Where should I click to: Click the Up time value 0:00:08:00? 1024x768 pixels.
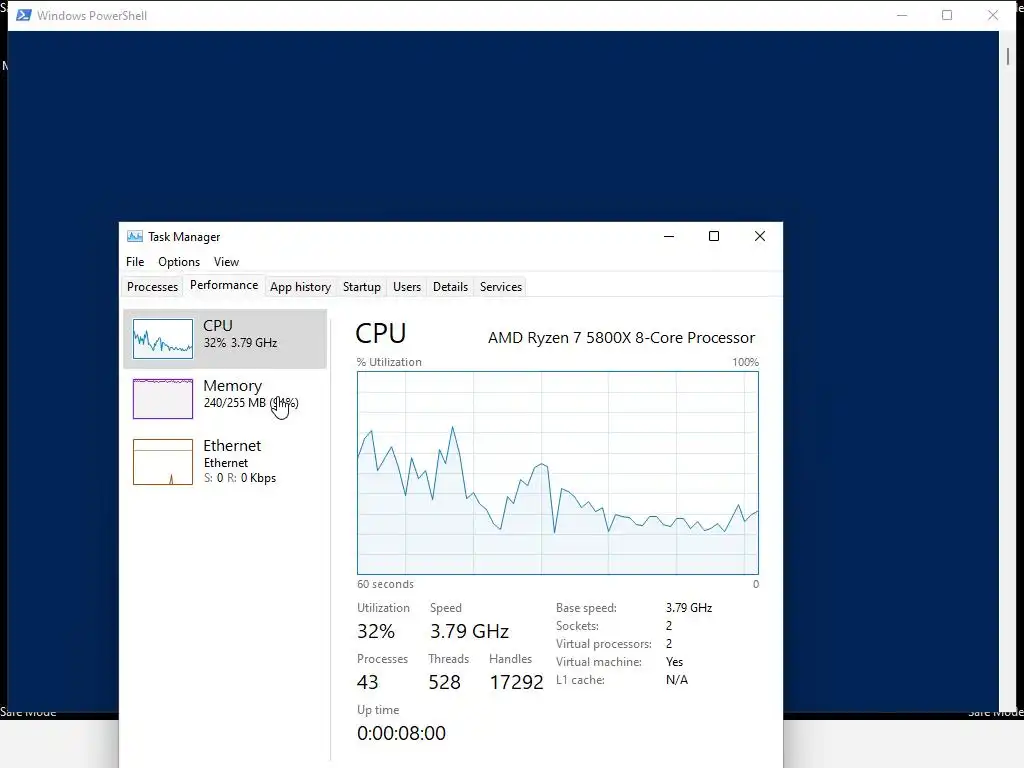[x=401, y=733]
